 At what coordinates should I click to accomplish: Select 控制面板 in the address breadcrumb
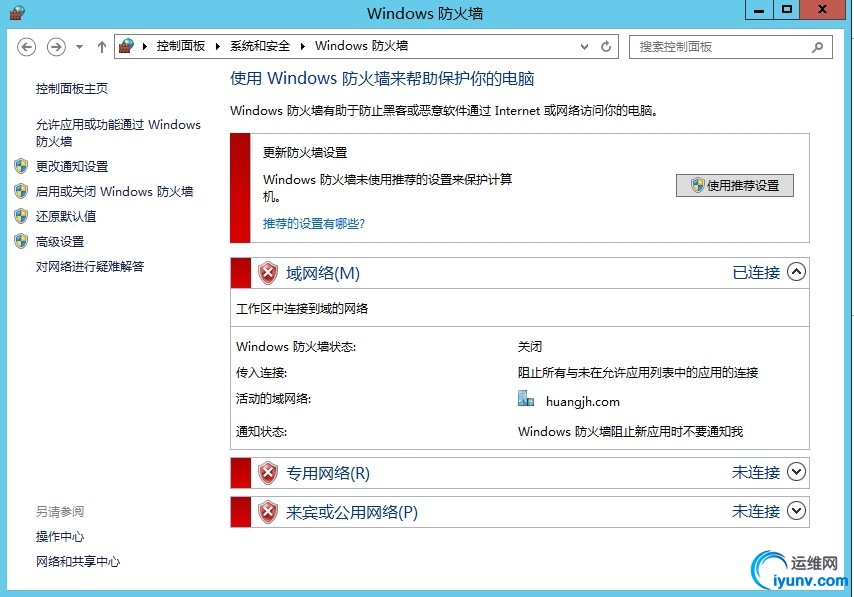pos(181,46)
